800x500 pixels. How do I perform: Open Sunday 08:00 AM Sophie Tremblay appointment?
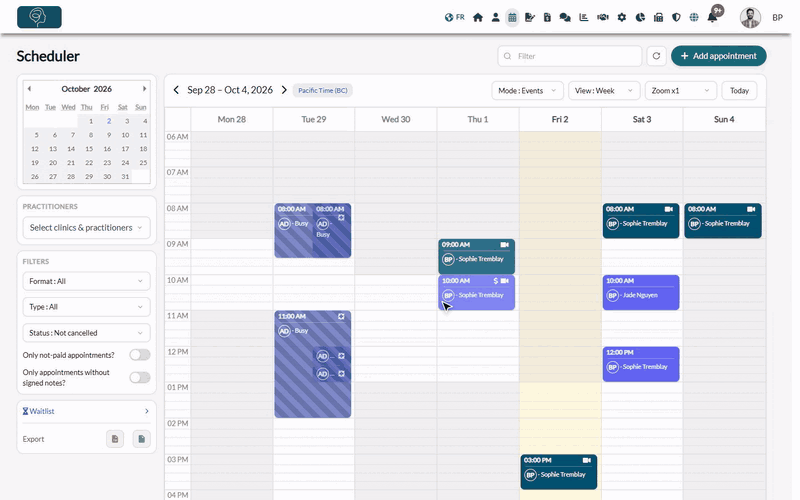[723, 221]
